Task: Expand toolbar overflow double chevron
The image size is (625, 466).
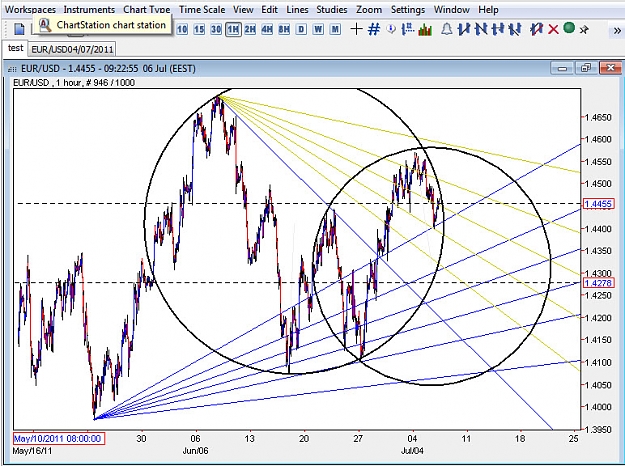Action: point(617,30)
